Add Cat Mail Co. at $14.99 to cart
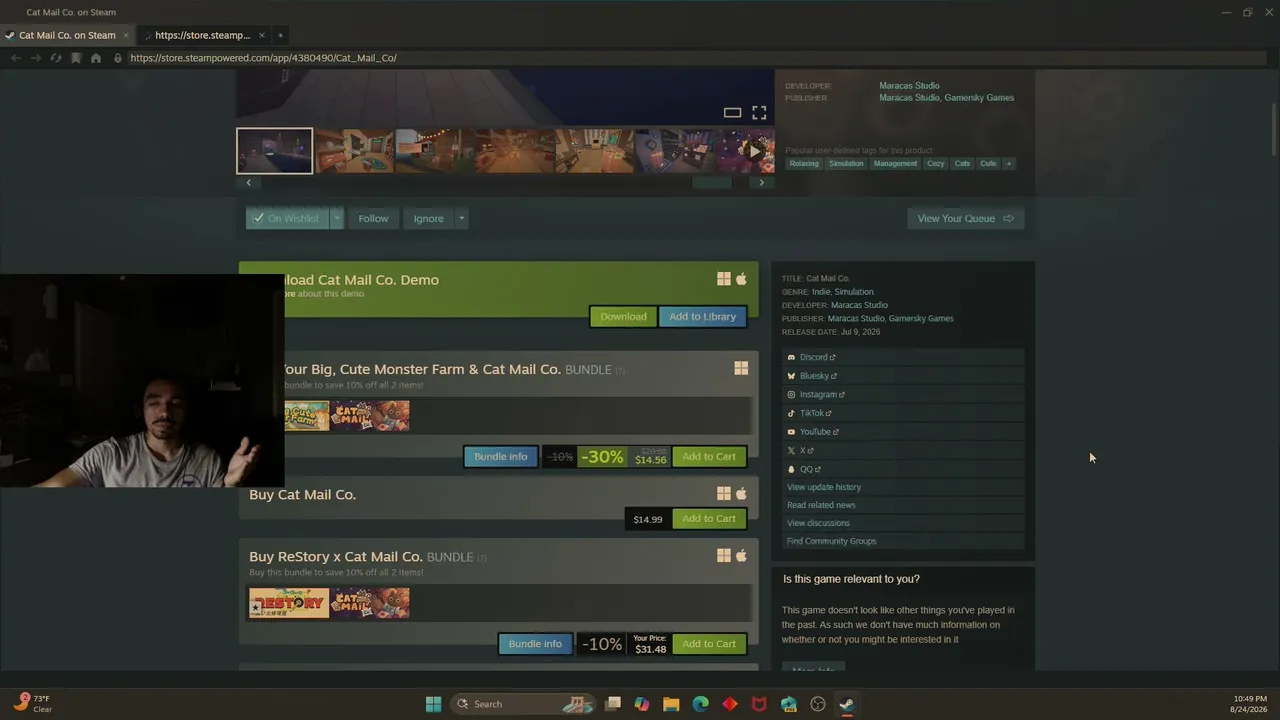Viewport: 1280px width, 720px height. 709,519
